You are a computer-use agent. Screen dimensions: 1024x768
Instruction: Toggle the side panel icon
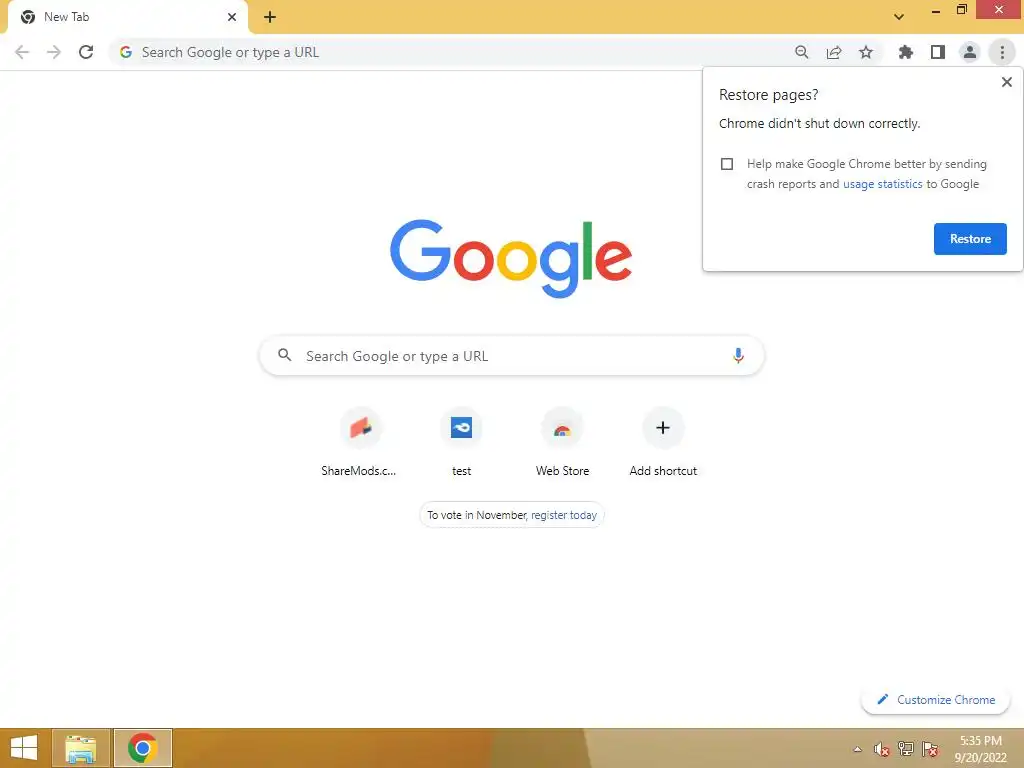click(938, 52)
